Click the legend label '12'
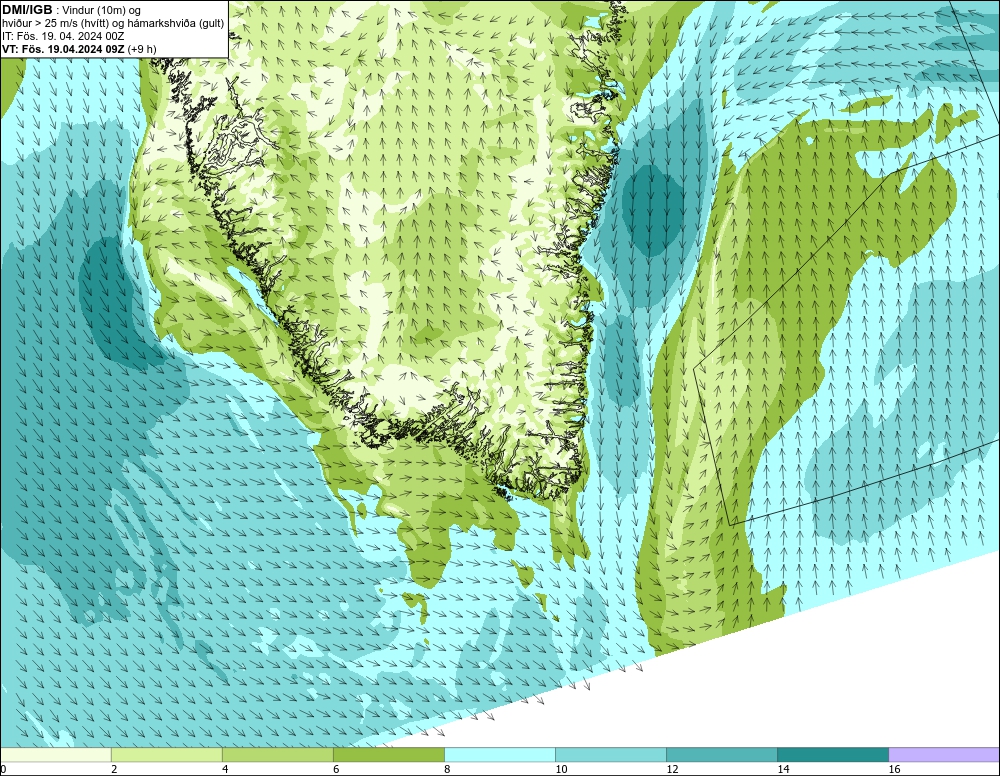 (672, 770)
